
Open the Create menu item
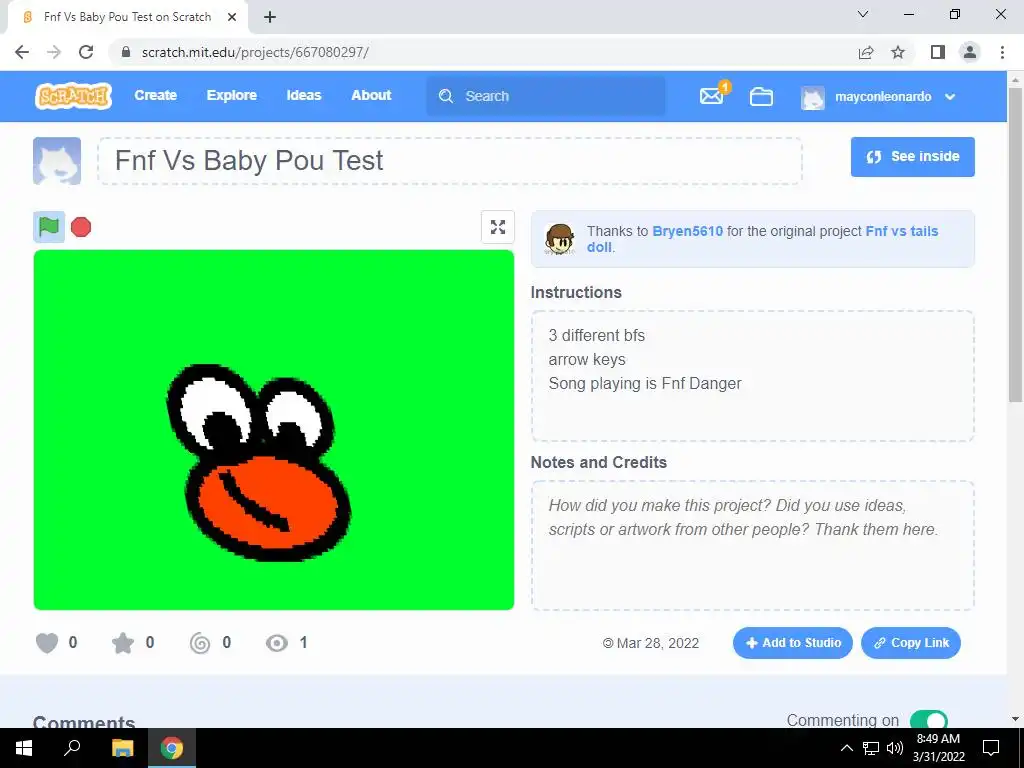[155, 95]
